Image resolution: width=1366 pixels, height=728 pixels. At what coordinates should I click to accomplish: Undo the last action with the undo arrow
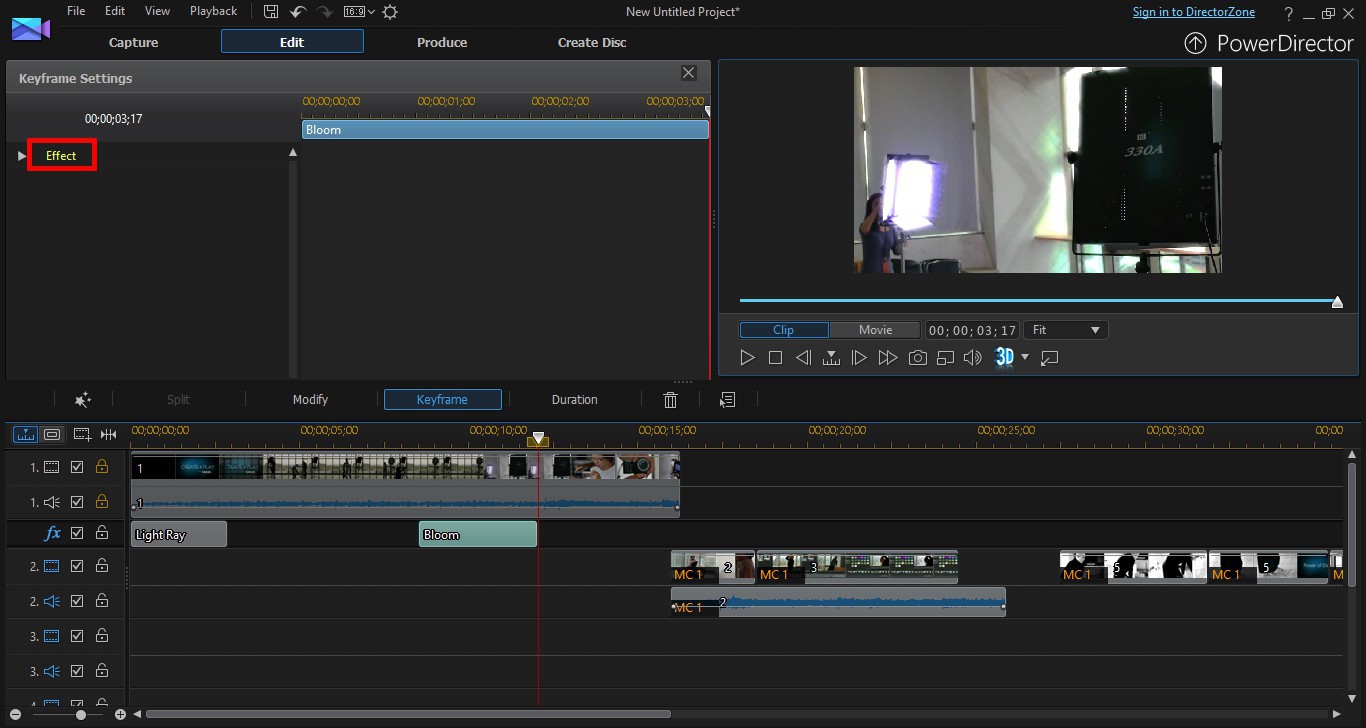(x=297, y=12)
